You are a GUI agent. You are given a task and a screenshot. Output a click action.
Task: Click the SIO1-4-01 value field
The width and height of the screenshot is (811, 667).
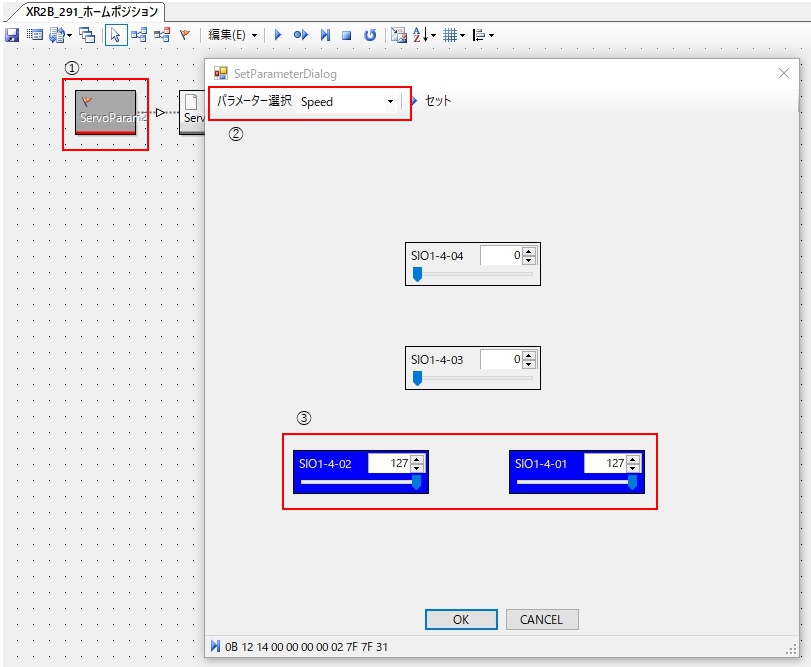(605, 463)
